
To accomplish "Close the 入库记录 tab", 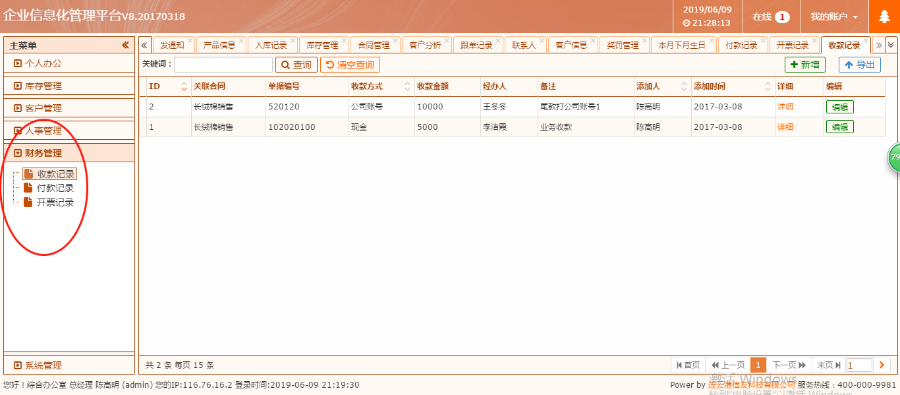I will pos(293,40).
